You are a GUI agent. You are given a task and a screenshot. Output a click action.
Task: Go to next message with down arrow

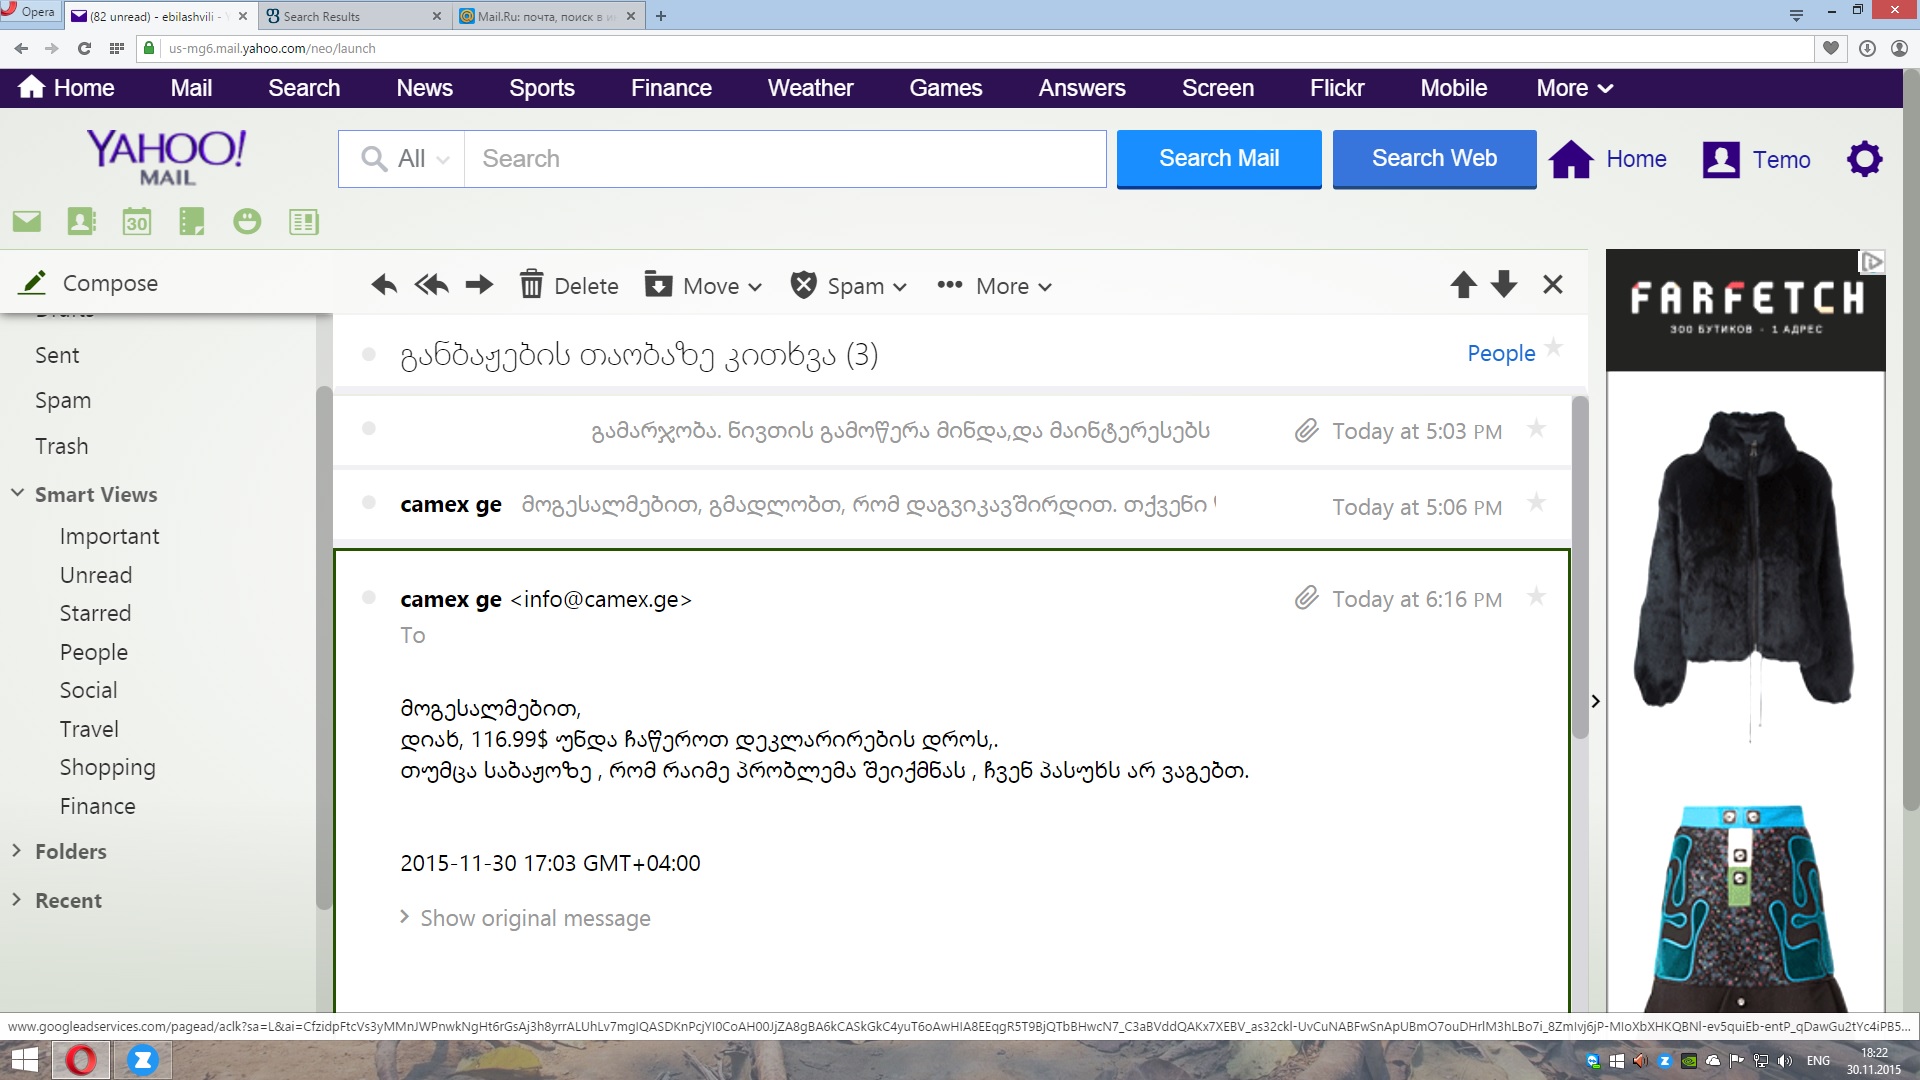pyautogui.click(x=1504, y=285)
